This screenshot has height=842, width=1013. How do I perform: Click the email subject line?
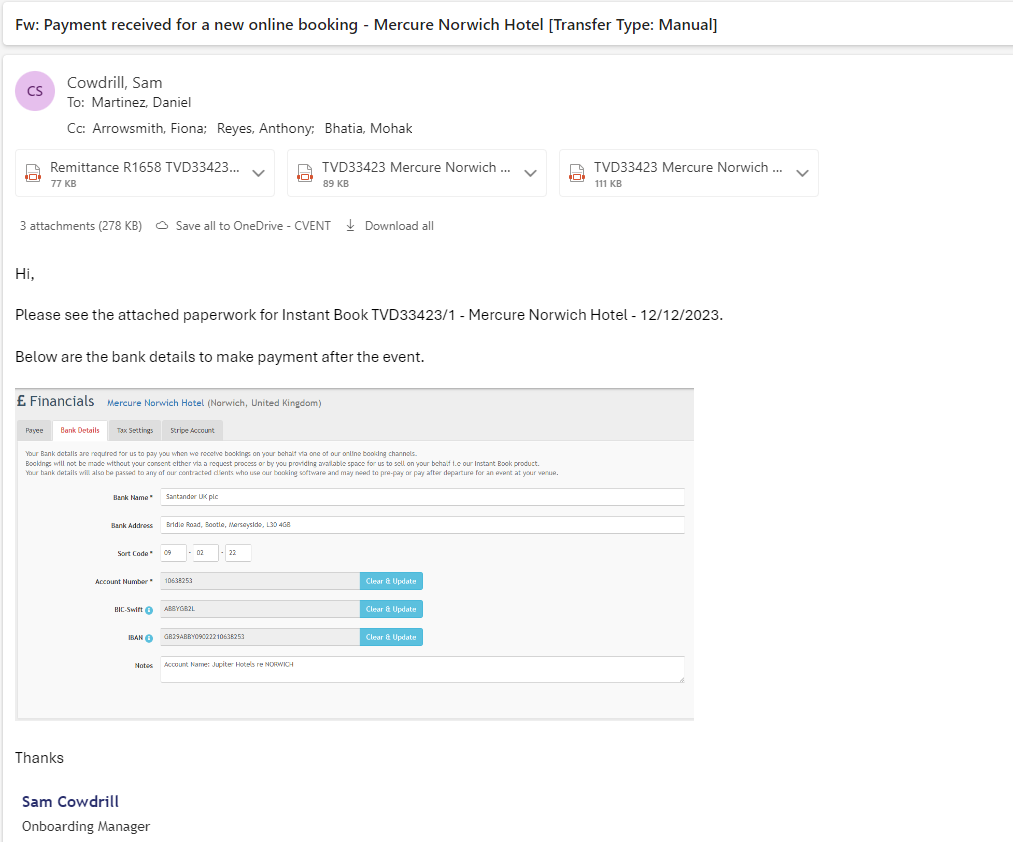coord(366,25)
